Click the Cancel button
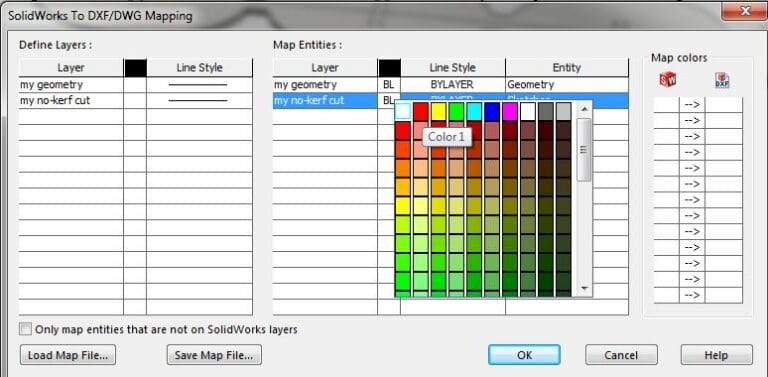768x377 pixels. click(x=621, y=355)
